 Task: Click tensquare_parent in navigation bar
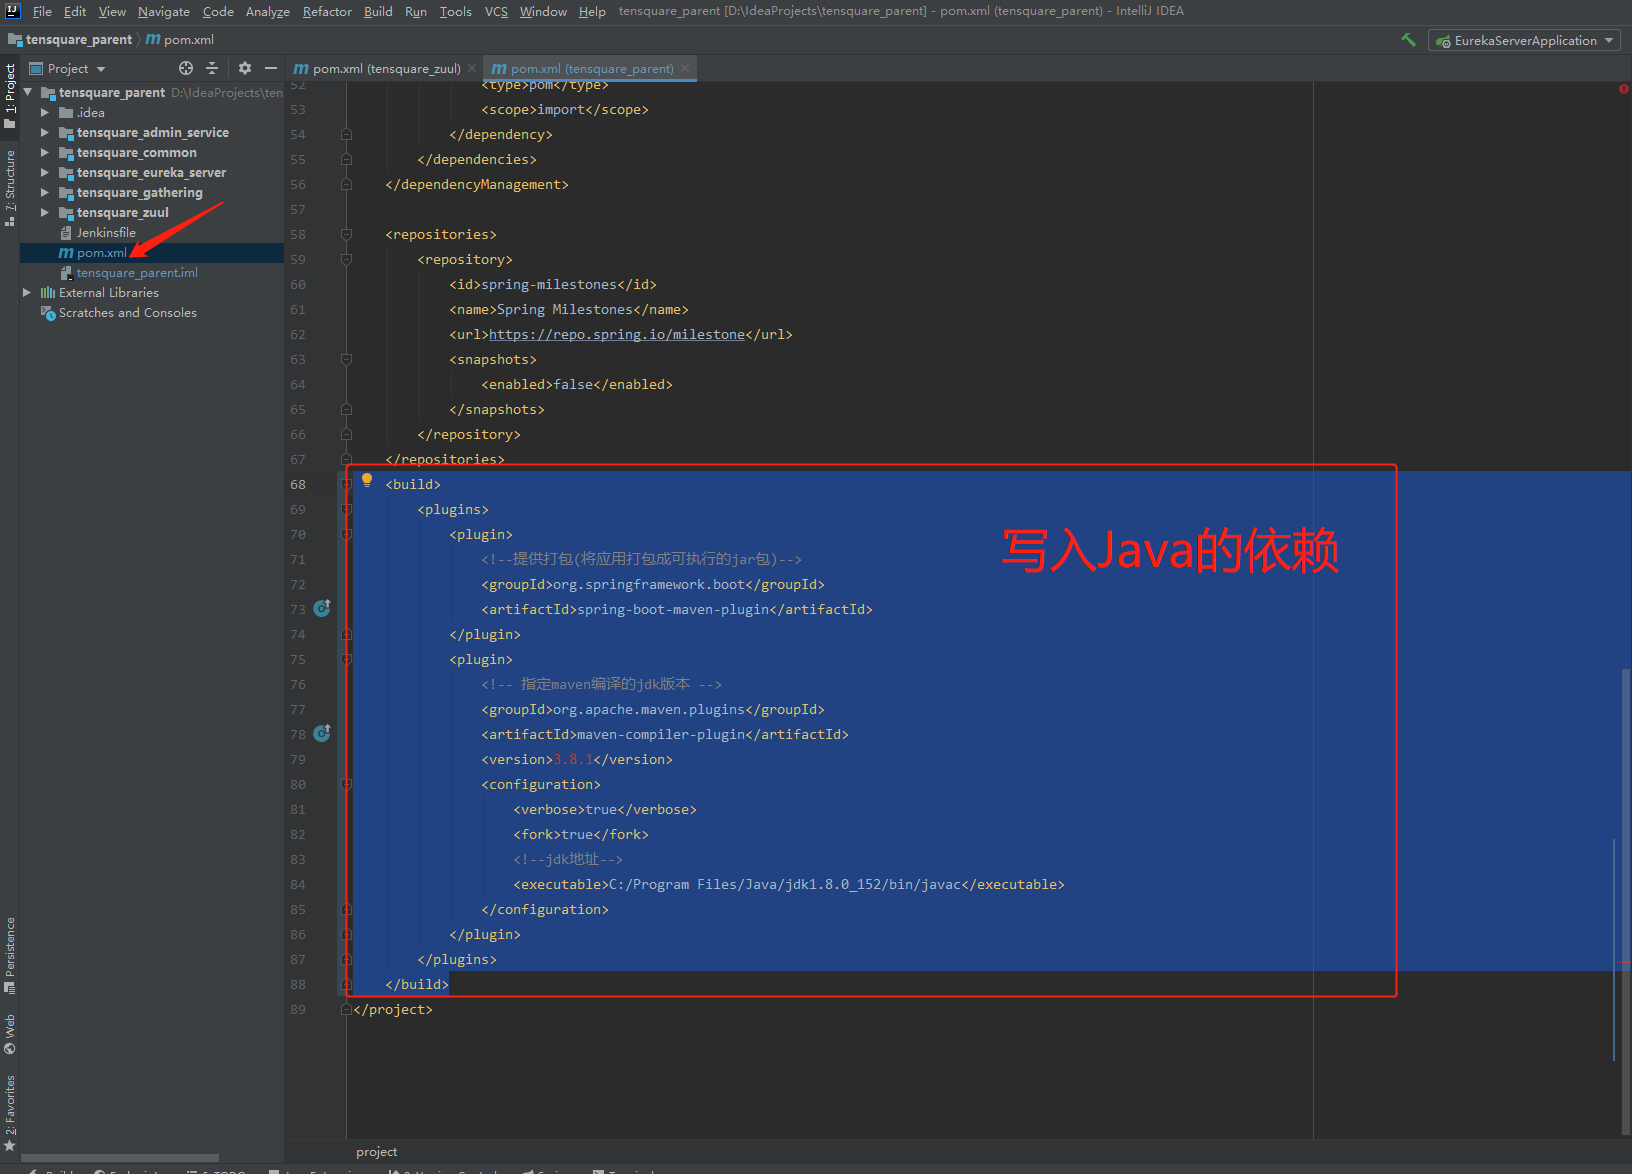click(x=70, y=40)
